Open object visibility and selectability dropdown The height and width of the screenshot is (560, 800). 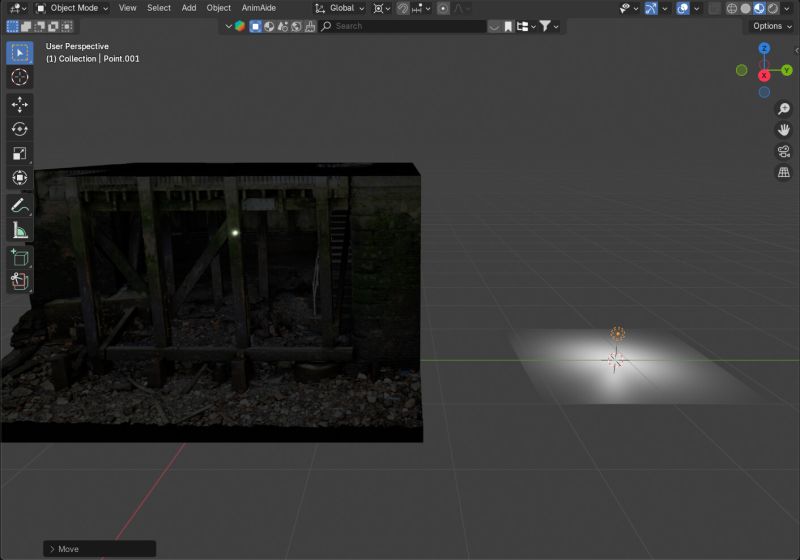tap(629, 8)
